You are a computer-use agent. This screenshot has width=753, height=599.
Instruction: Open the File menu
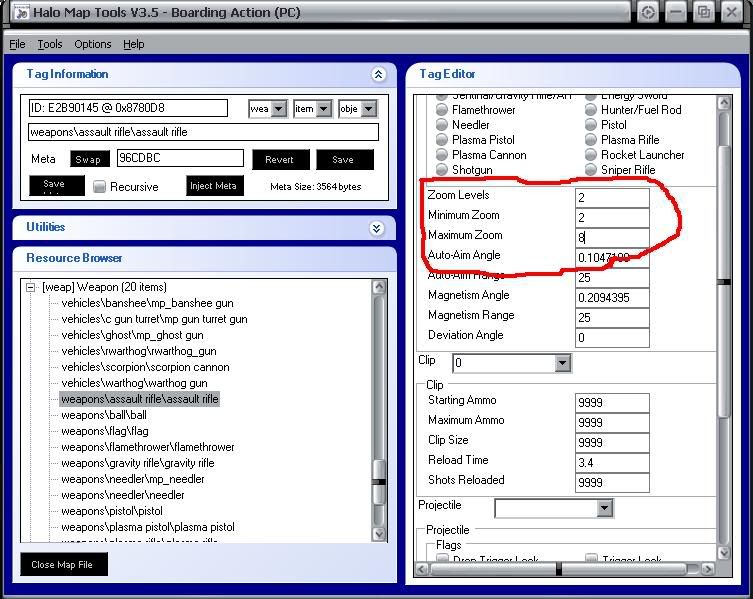pyautogui.click(x=17, y=44)
